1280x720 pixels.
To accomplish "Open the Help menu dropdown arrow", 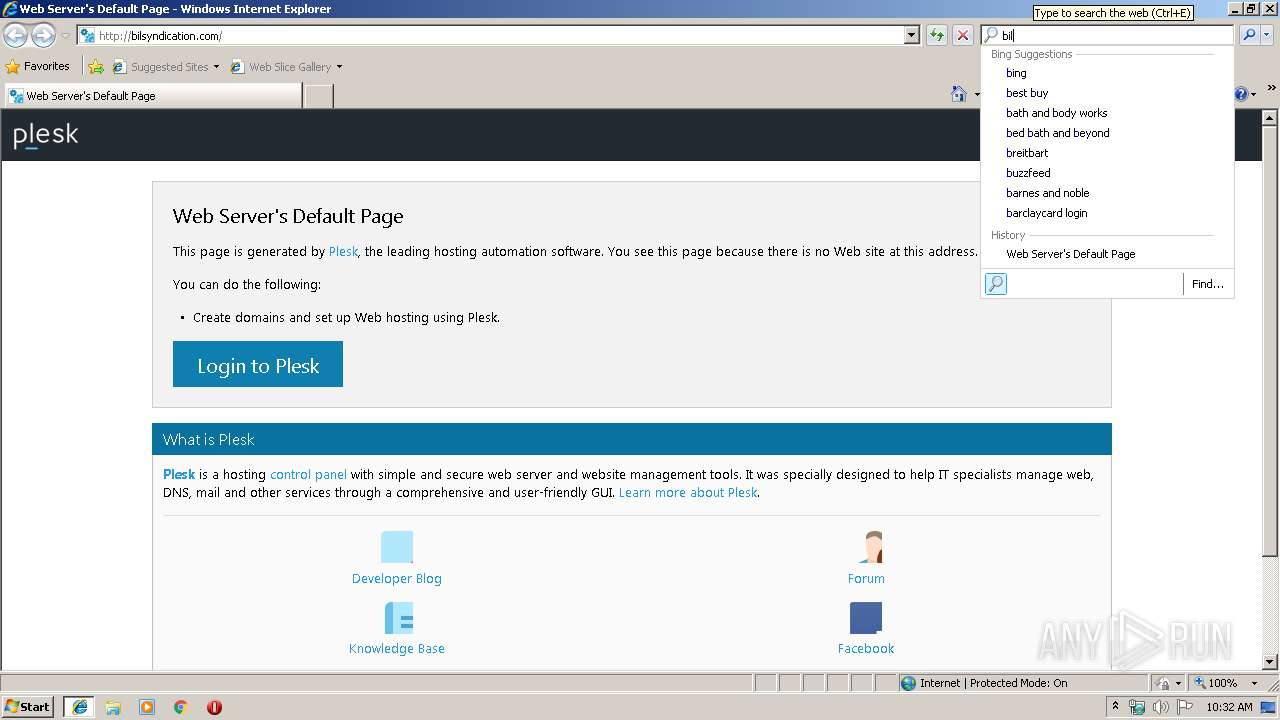I will coord(1253,94).
